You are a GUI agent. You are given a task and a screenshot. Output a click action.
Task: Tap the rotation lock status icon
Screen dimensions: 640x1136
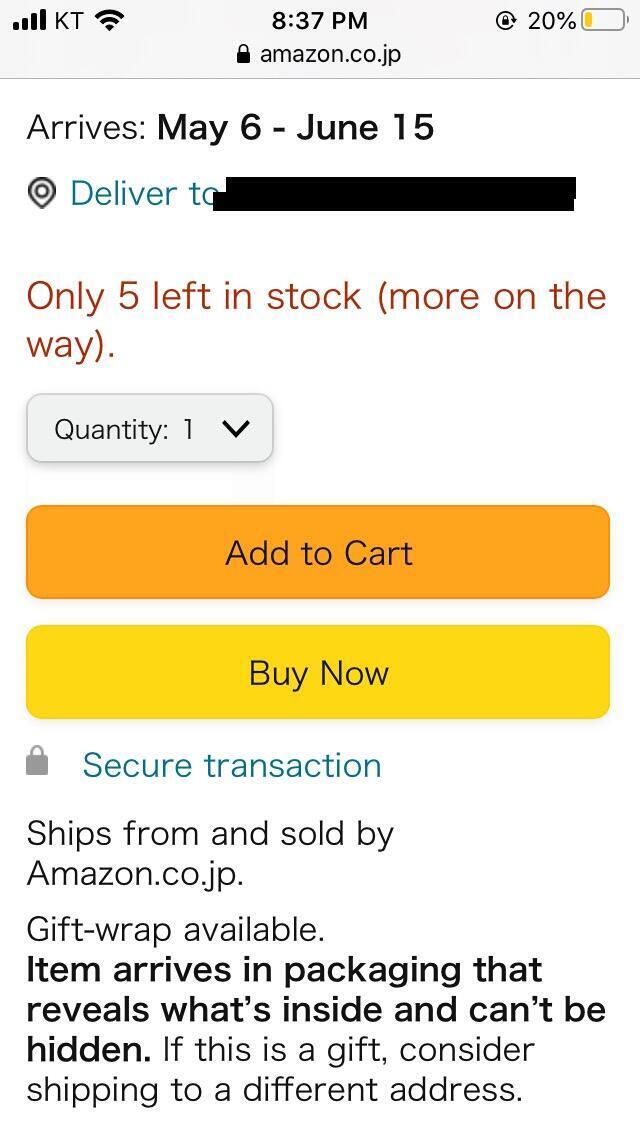506,20
